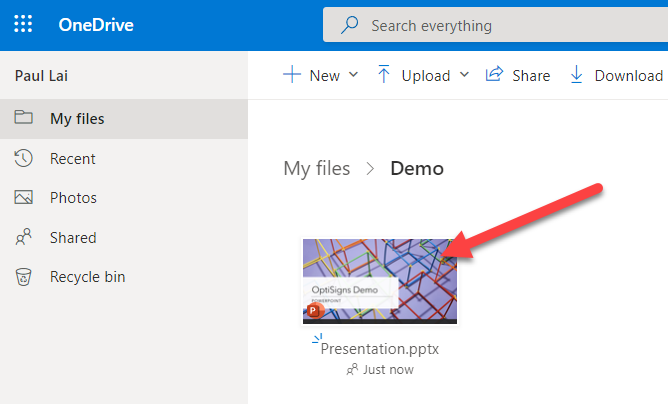Image resolution: width=668 pixels, height=404 pixels.
Task: Click the search magnifier icon
Action: pos(349,25)
